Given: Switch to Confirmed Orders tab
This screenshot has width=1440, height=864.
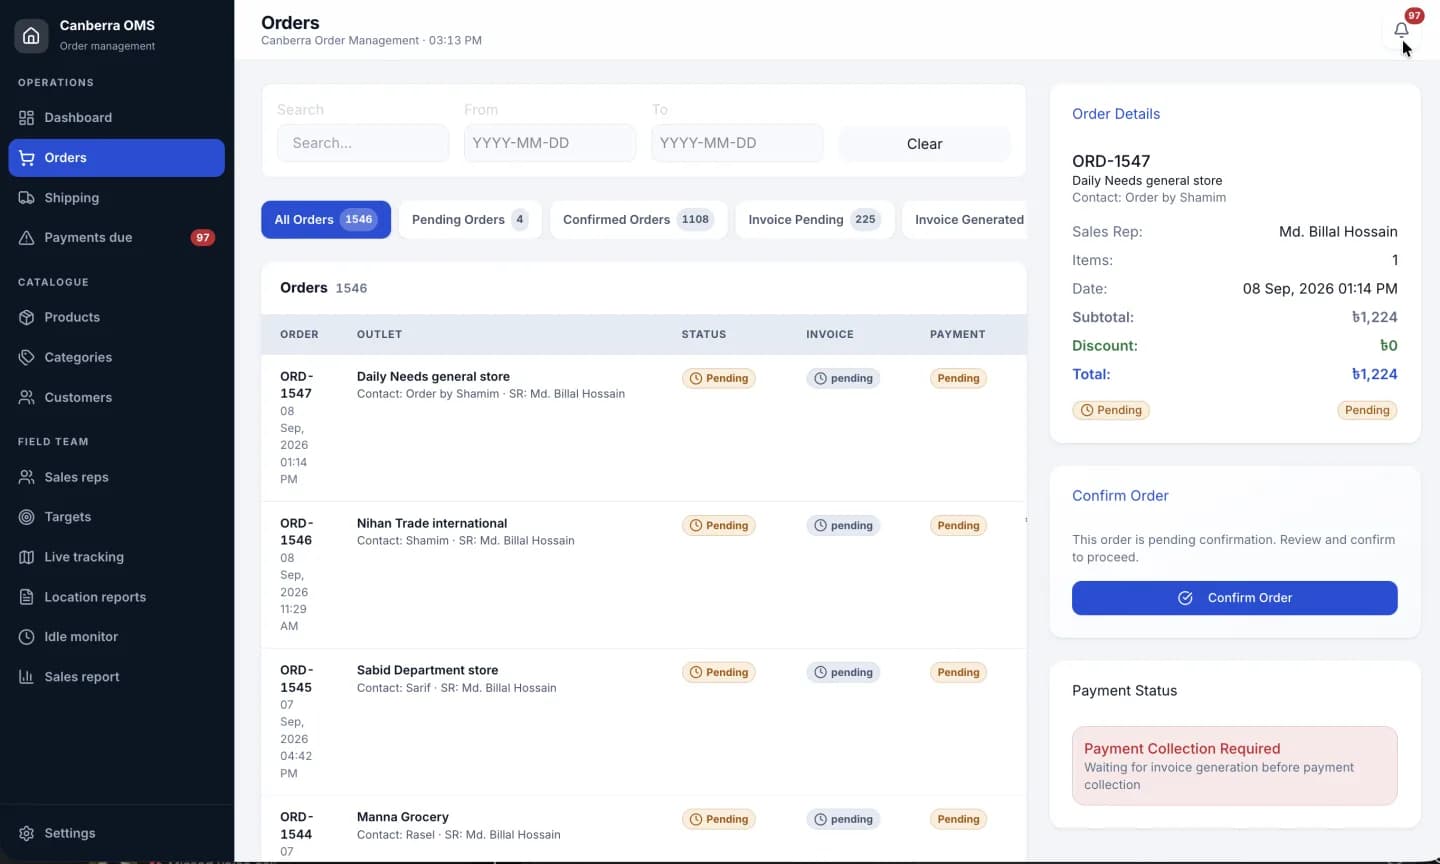Looking at the screenshot, I should [638, 220].
